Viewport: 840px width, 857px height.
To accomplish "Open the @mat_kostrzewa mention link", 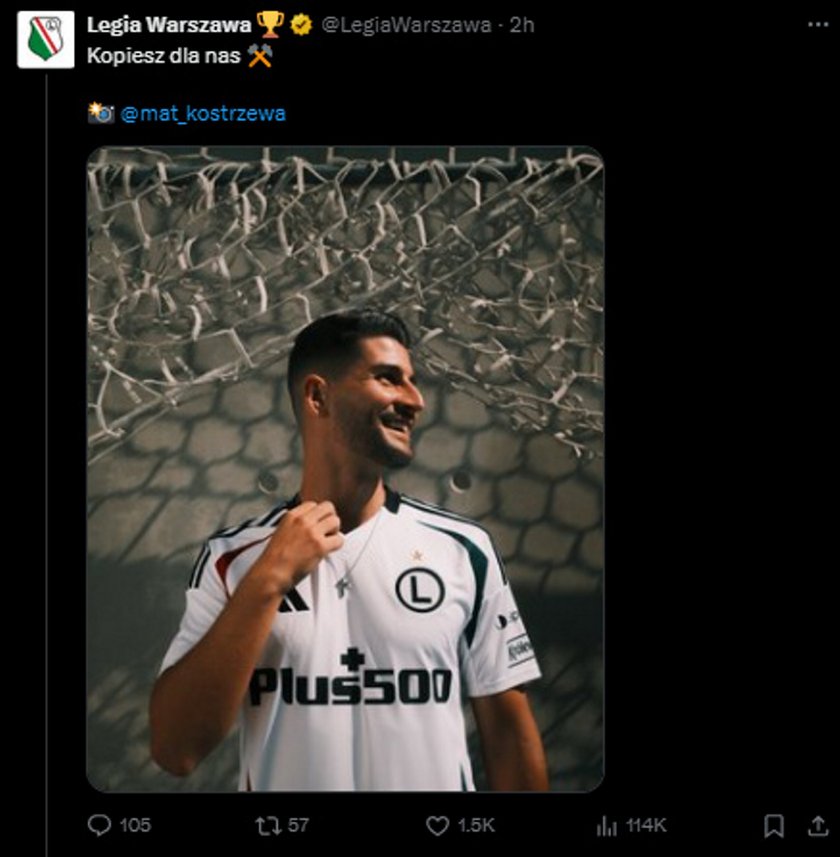I will [x=203, y=114].
